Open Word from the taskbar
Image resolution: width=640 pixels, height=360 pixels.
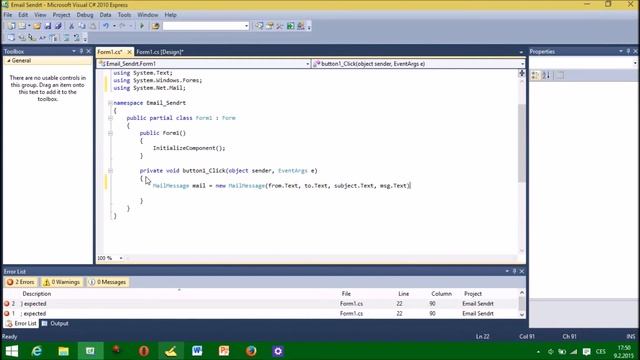point(197,351)
